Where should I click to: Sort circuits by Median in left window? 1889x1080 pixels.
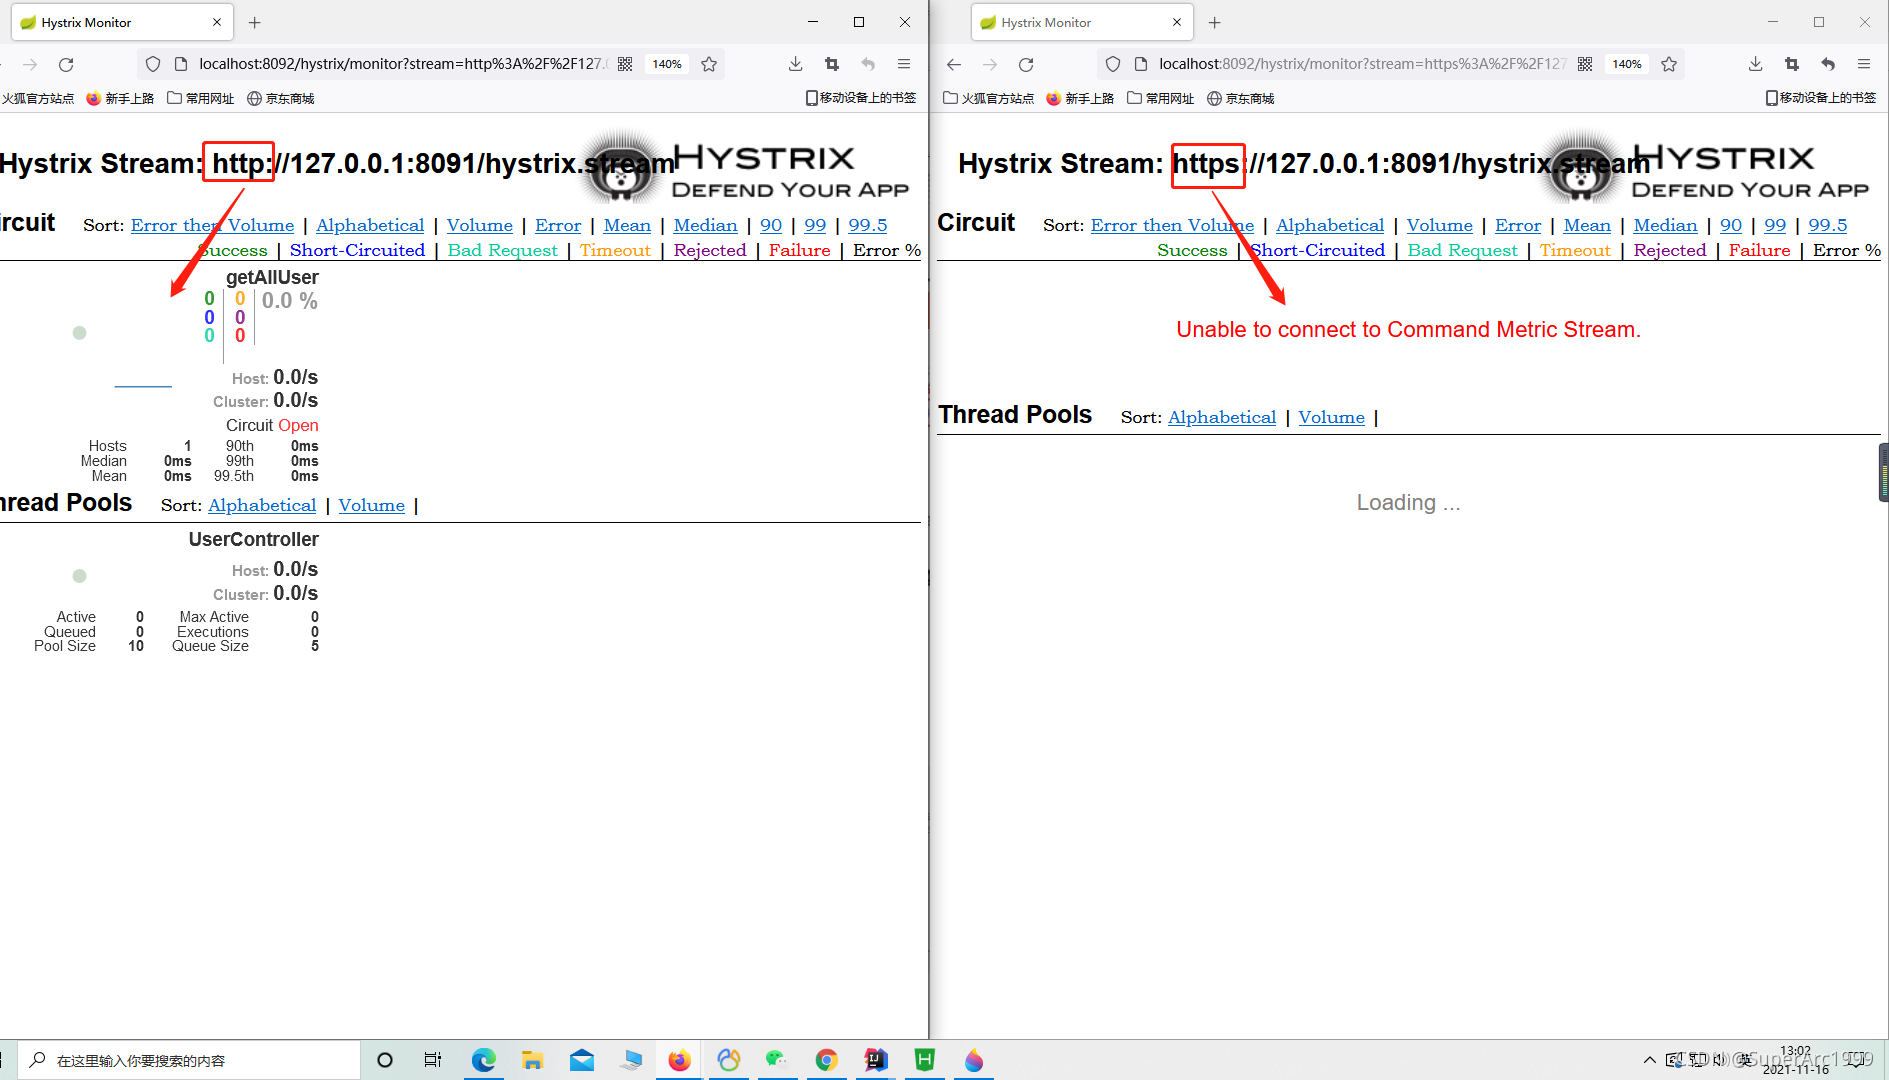pyautogui.click(x=705, y=225)
